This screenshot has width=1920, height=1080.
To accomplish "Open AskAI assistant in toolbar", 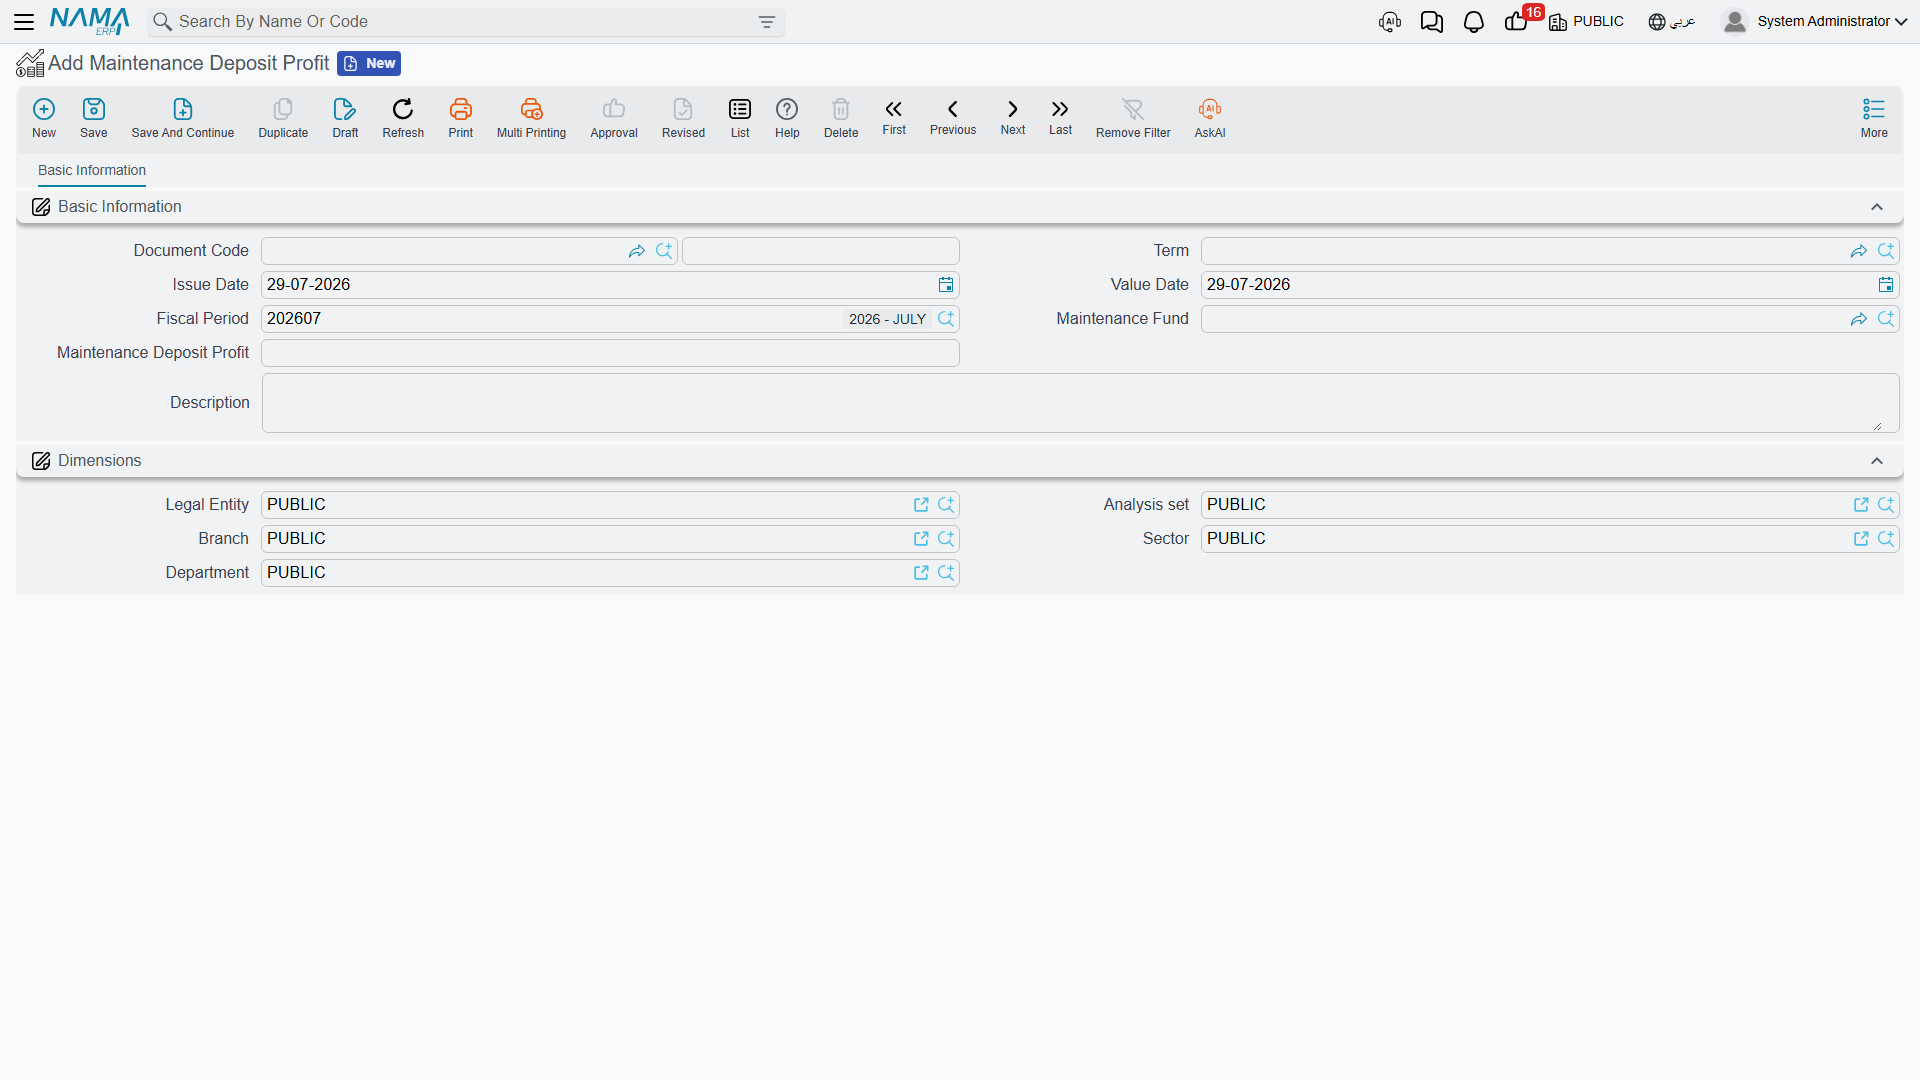I will coord(1210,117).
